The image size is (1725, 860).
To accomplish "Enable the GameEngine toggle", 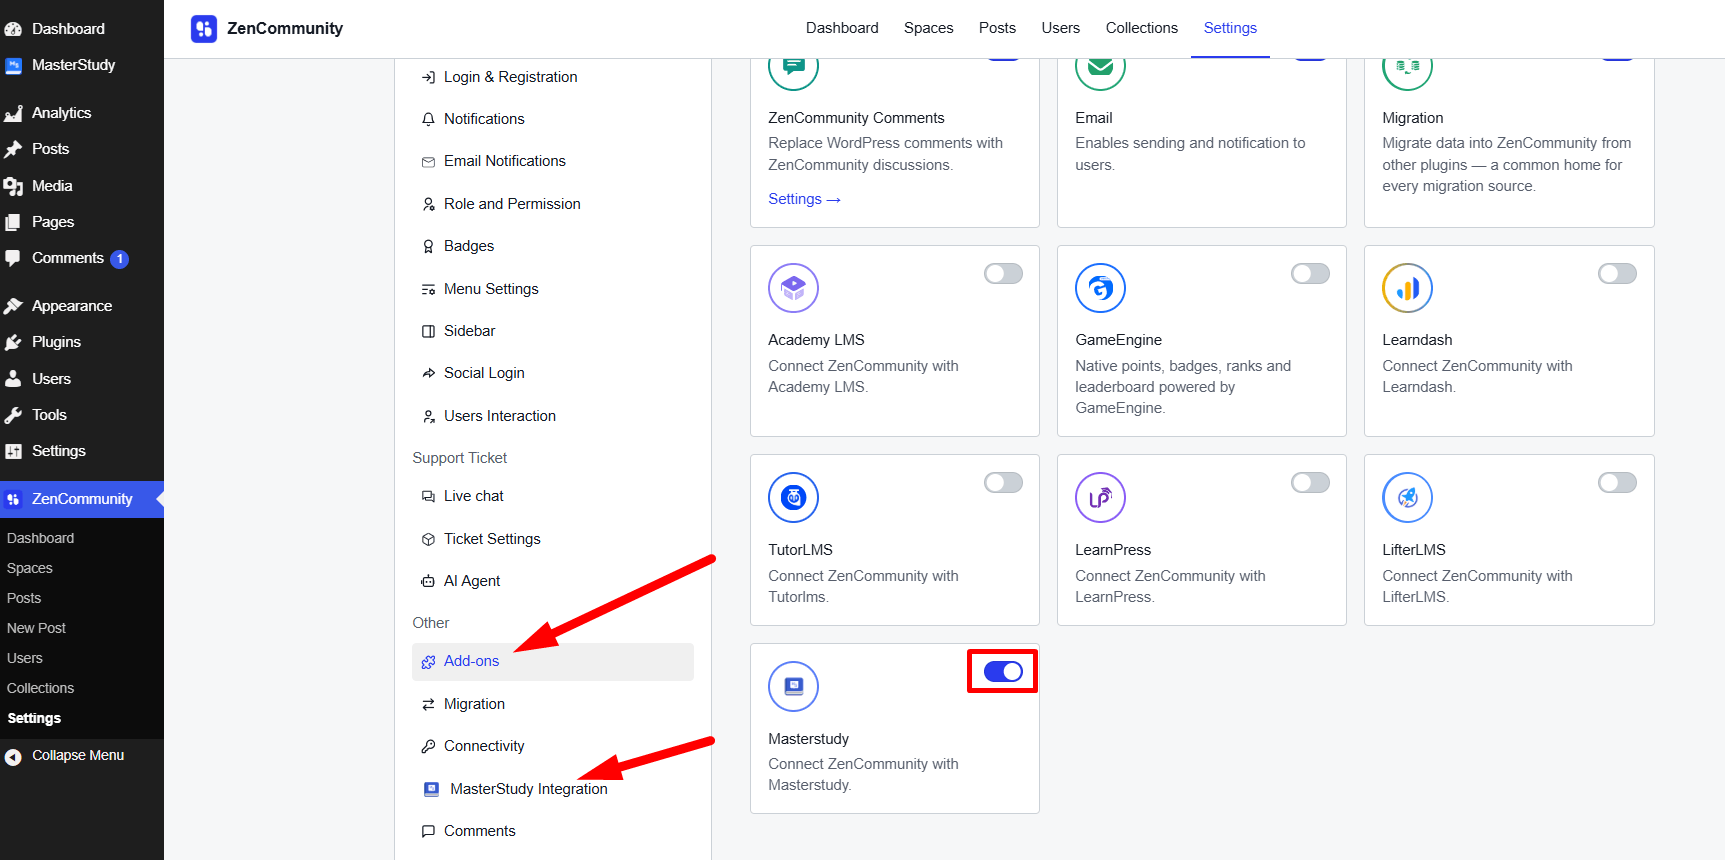I will (x=1310, y=274).
